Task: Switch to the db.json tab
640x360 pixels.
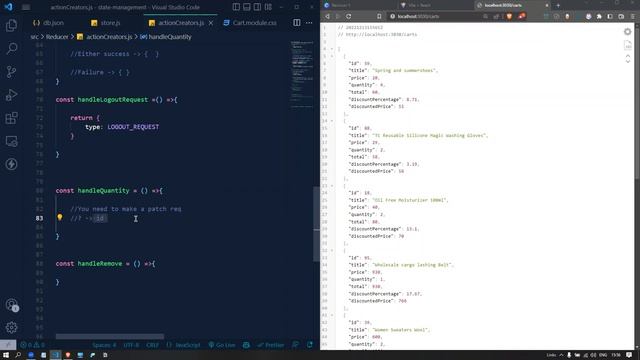Action: pos(49,23)
